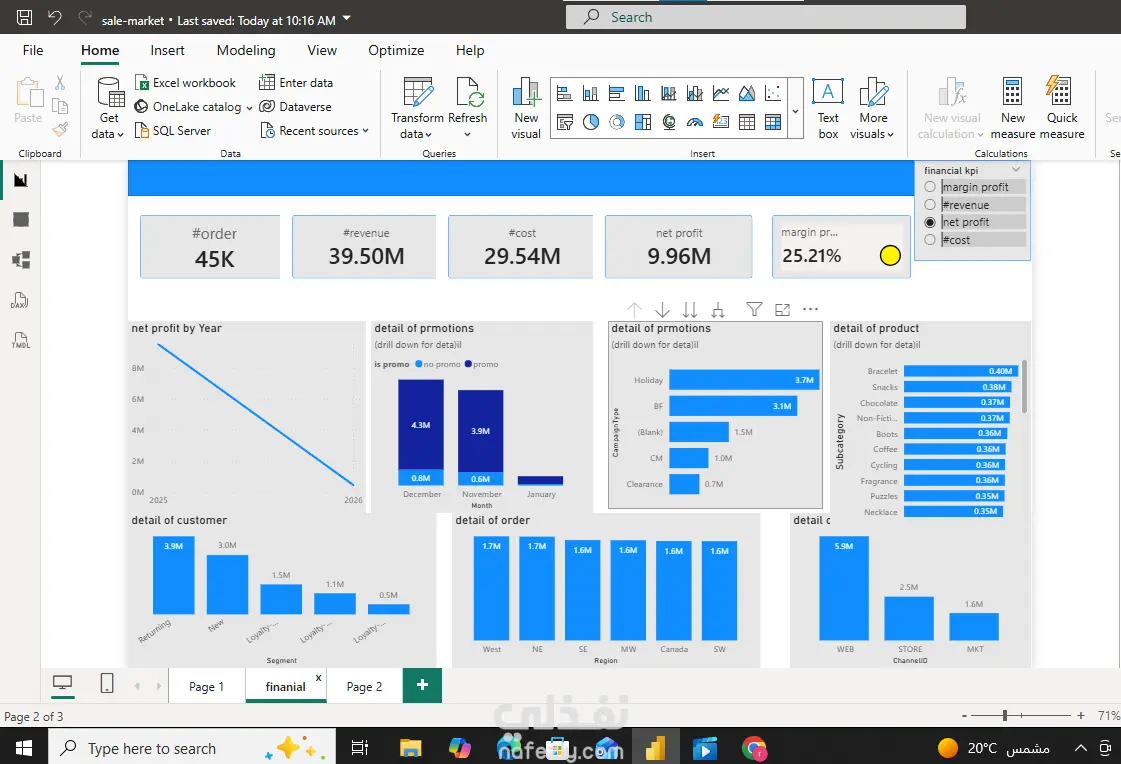The height and width of the screenshot is (764, 1121).
Task: Expand all down one level icon
Action: 718,309
